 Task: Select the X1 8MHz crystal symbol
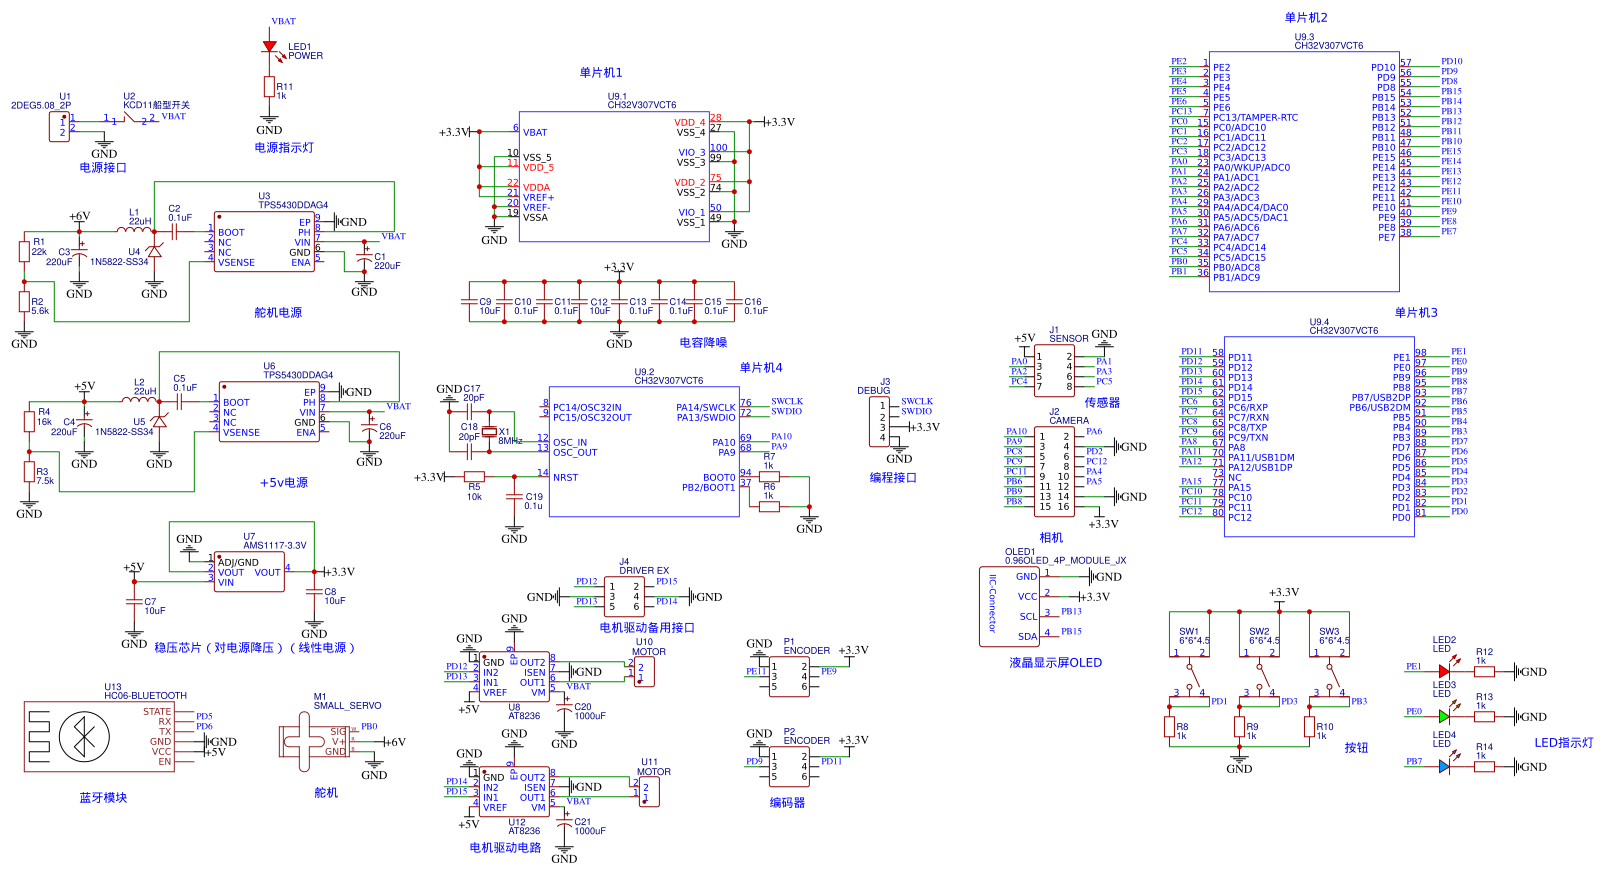489,431
